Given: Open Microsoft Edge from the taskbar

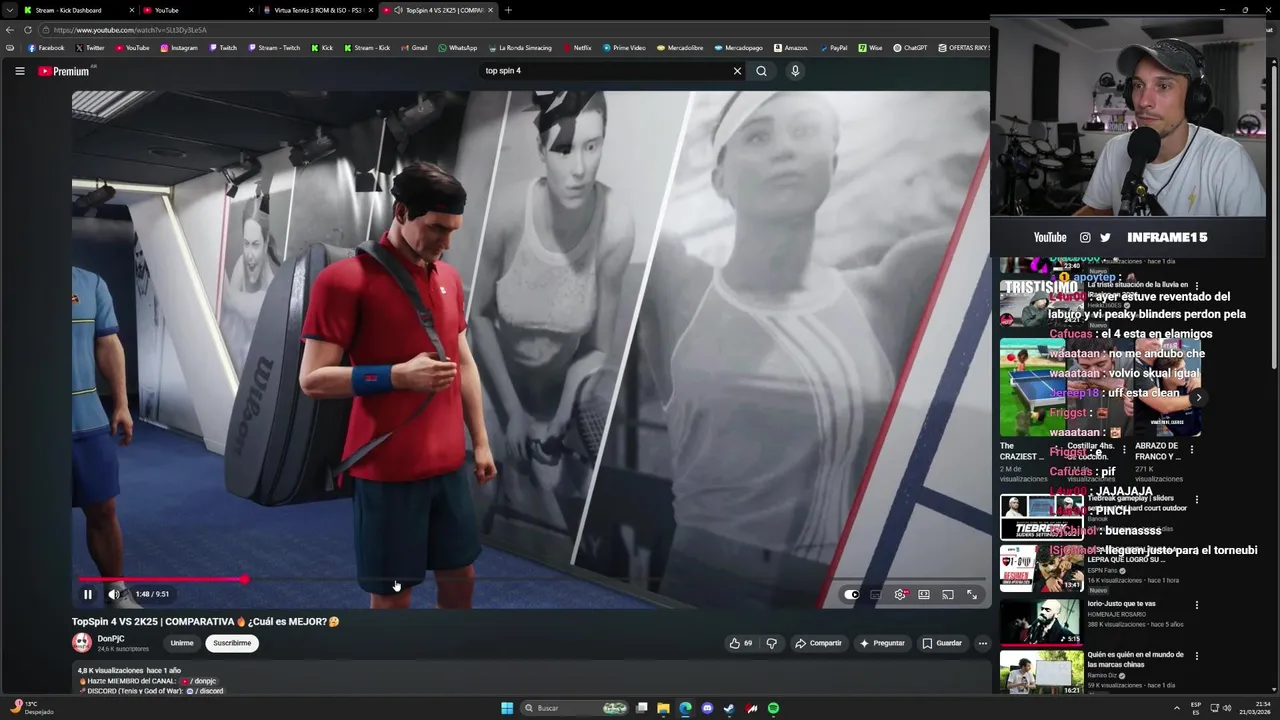Looking at the screenshot, I should (x=685, y=708).
